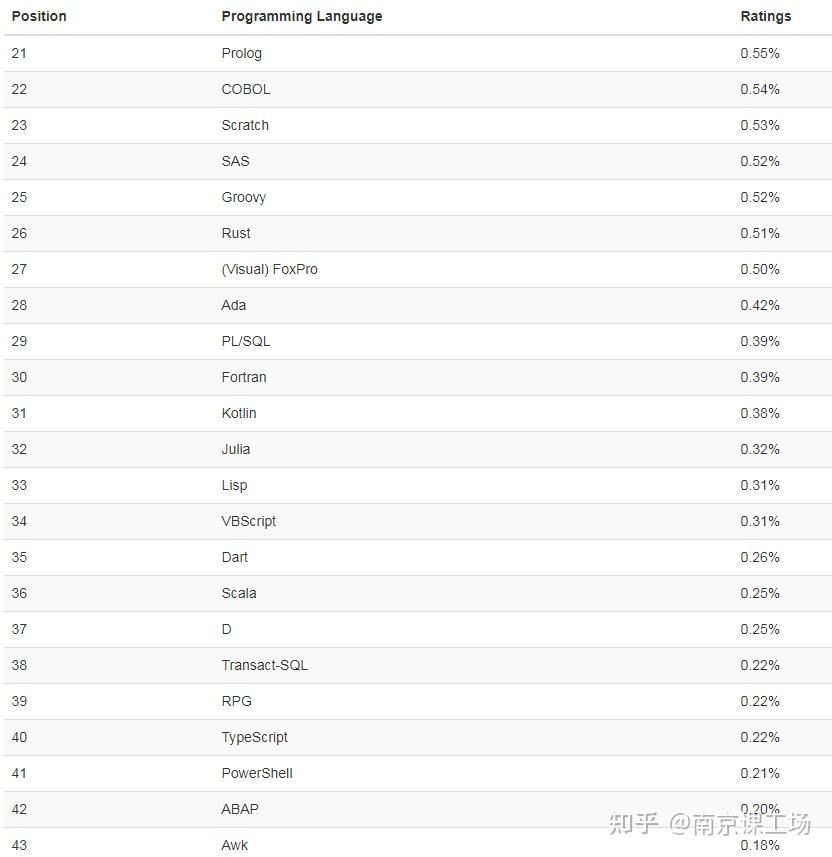Viewport: 832px width, 857px height.
Task: Select the Transact-SQL language cell
Action: (264, 665)
